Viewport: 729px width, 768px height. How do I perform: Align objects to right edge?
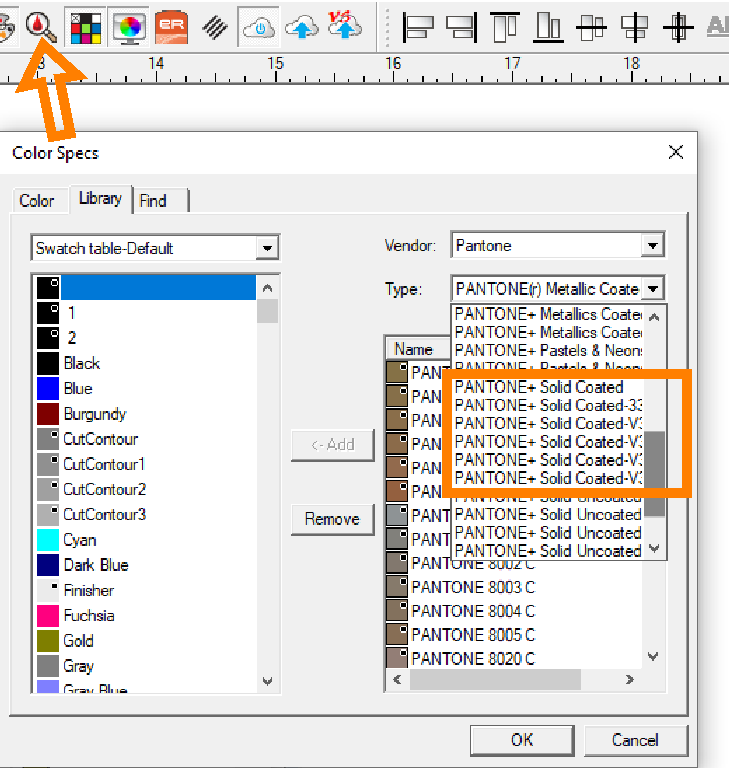click(x=462, y=27)
